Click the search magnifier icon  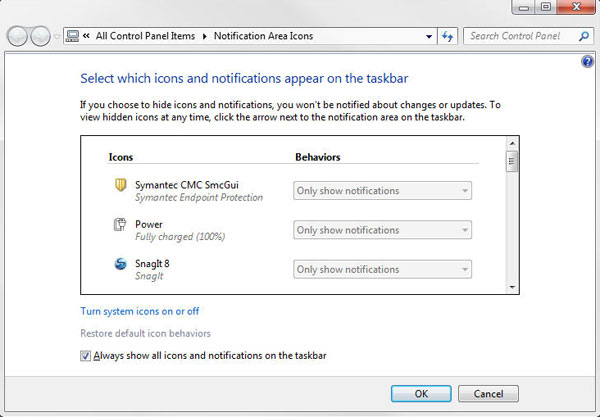pyautogui.click(x=585, y=36)
